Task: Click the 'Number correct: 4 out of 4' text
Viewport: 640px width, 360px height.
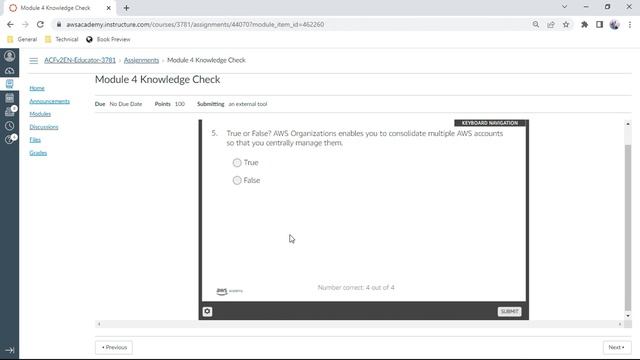Action: tap(356, 288)
